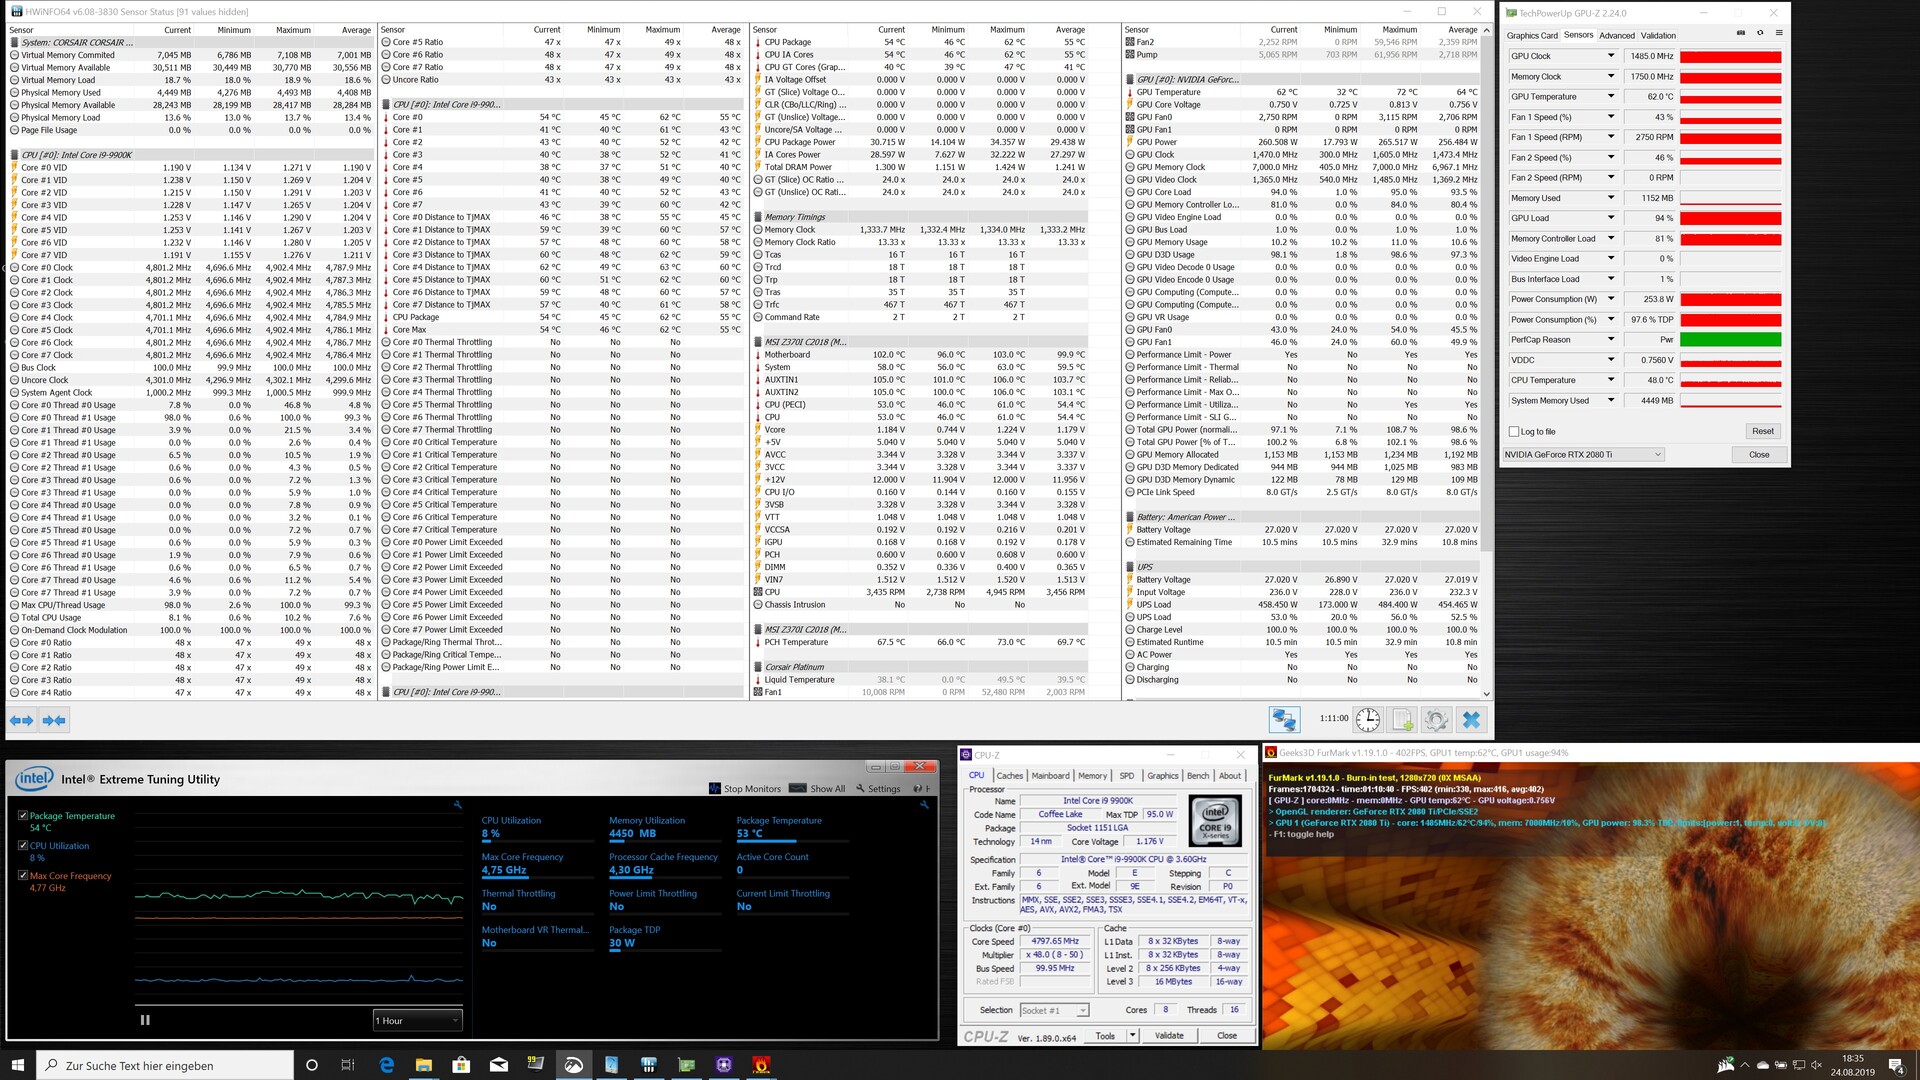Open the GPU Temperature sensor dropdown arrow
1920x1080 pixels.
tap(1611, 96)
